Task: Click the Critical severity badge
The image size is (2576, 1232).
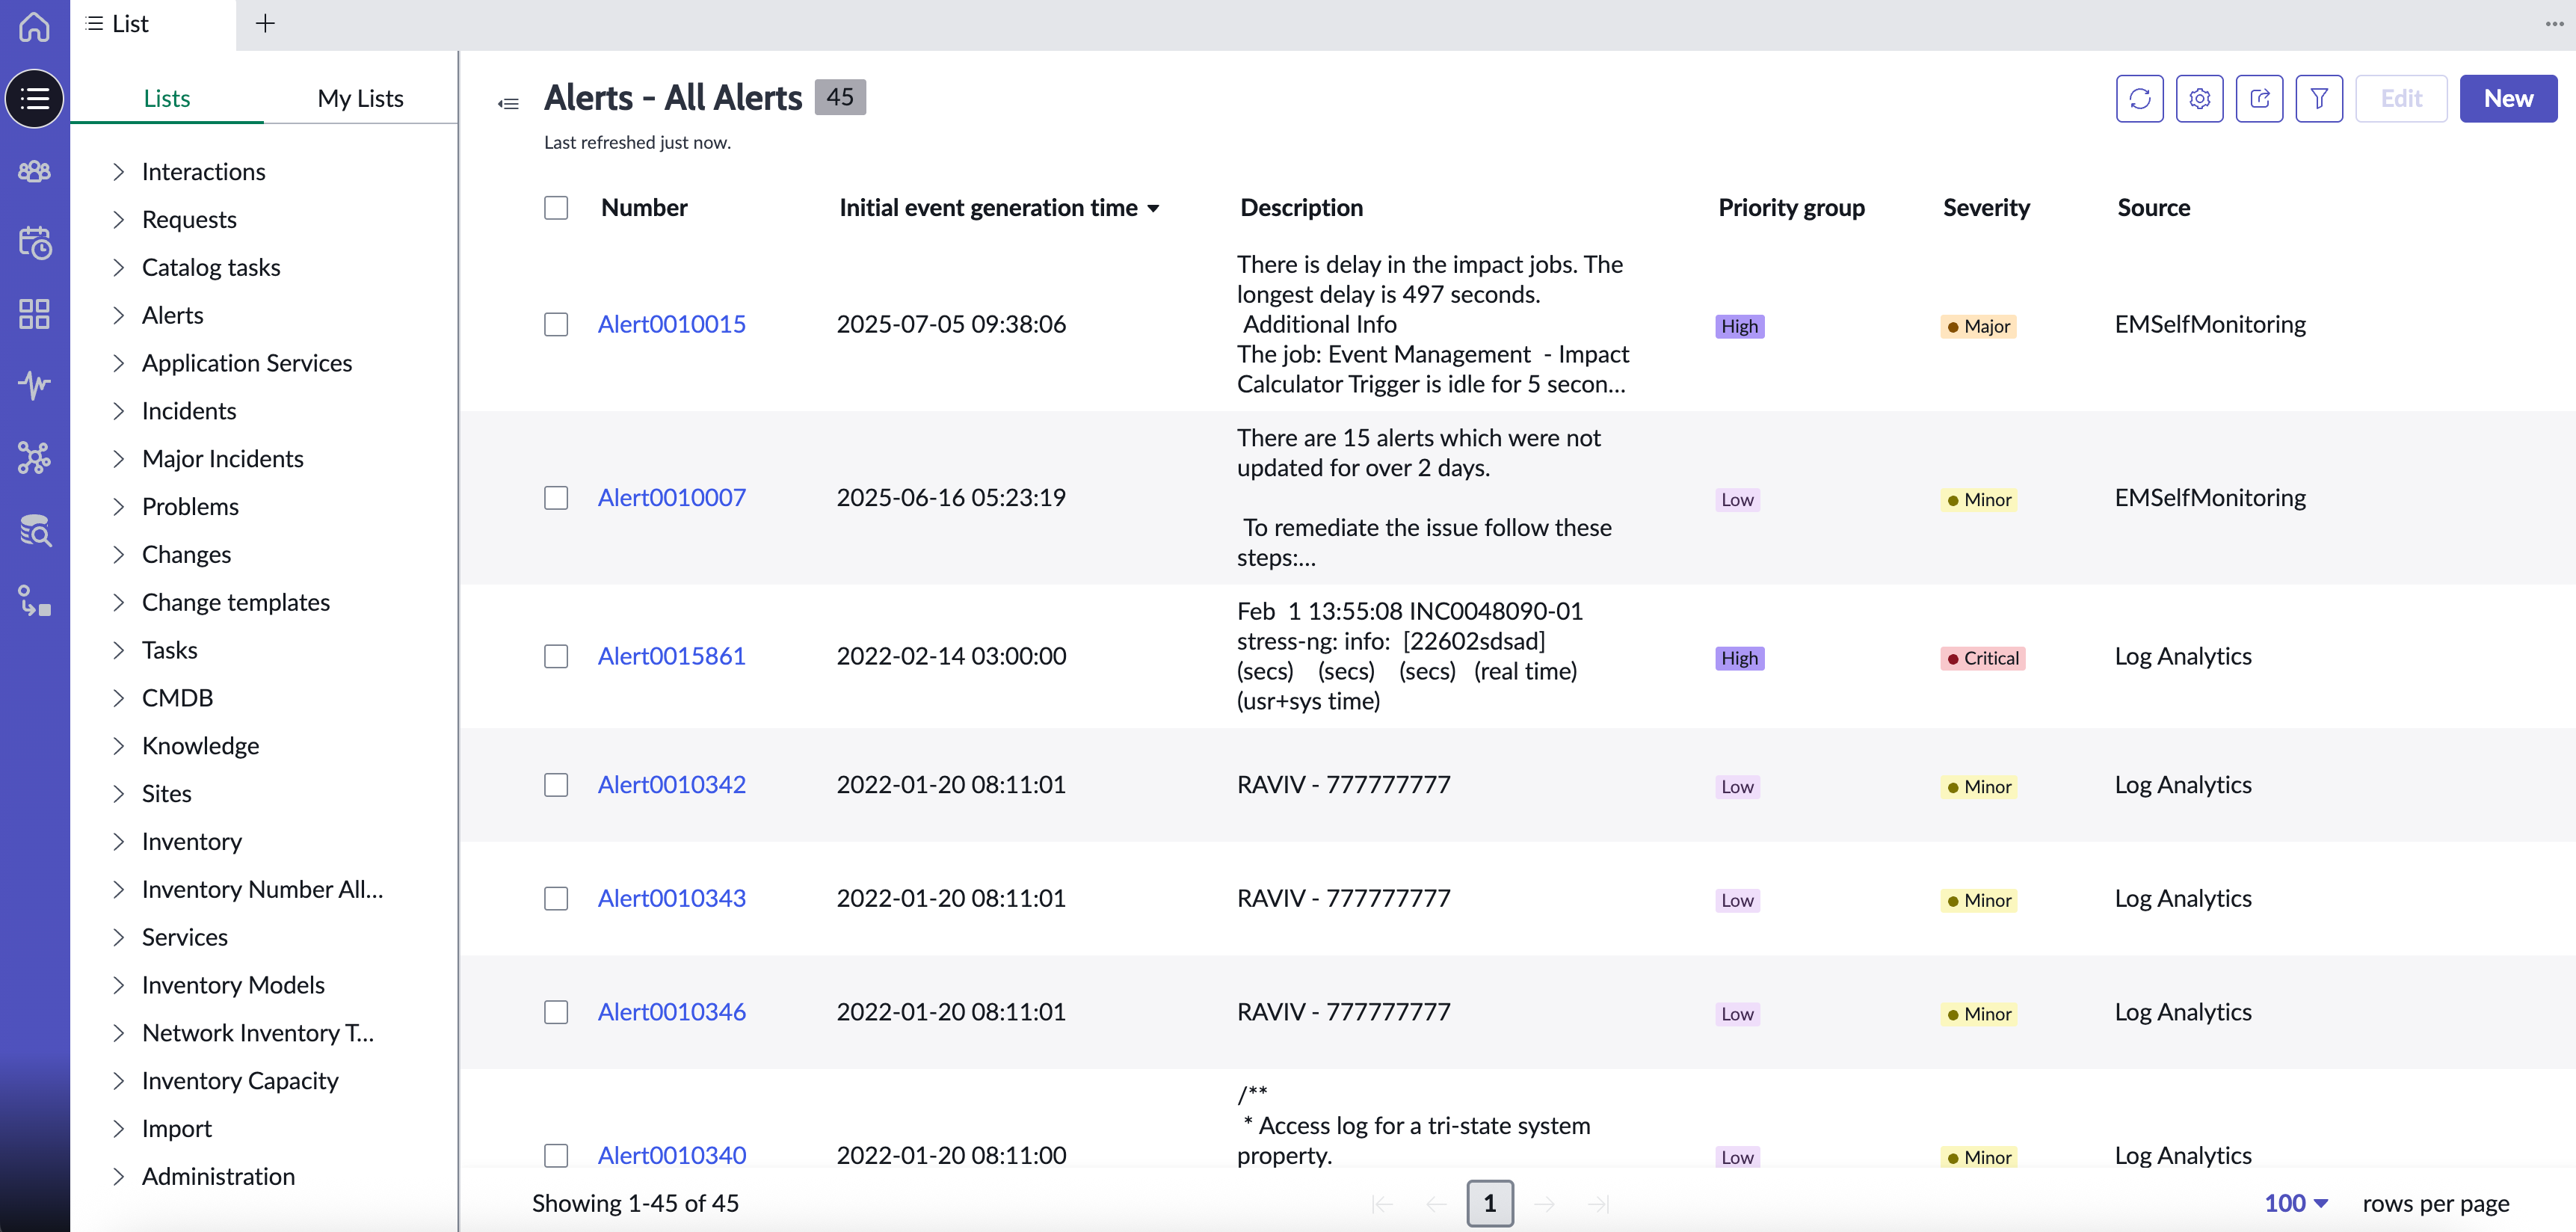Action: point(1982,658)
